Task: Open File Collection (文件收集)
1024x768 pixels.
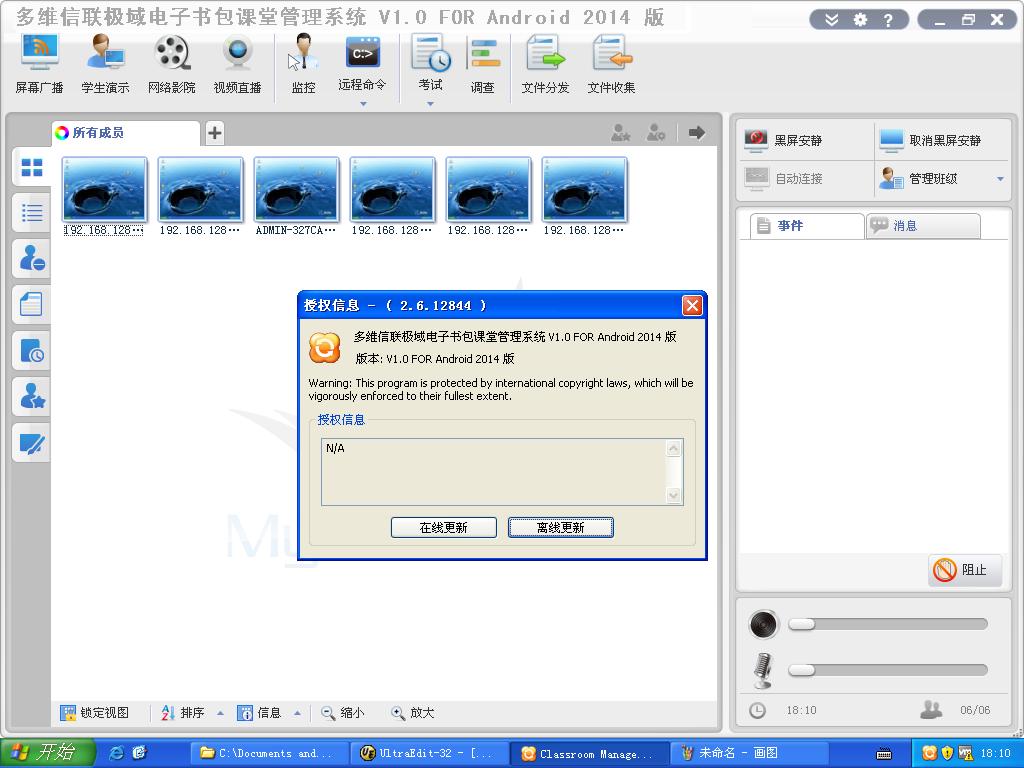Action: [x=611, y=63]
